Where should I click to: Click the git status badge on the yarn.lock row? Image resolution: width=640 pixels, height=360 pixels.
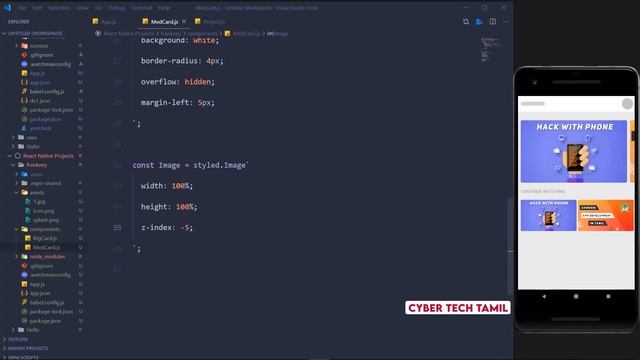tap(80, 128)
